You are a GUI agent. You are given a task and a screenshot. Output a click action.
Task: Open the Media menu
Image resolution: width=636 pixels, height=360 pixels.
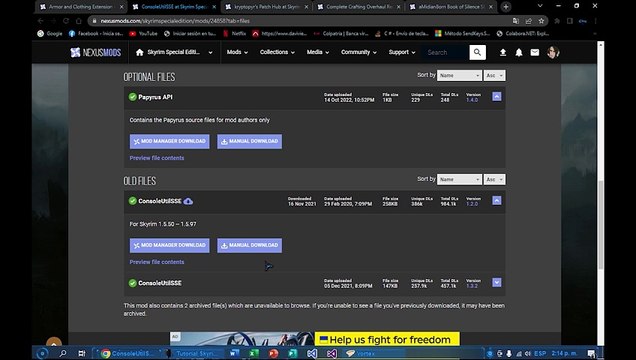click(x=318, y=52)
